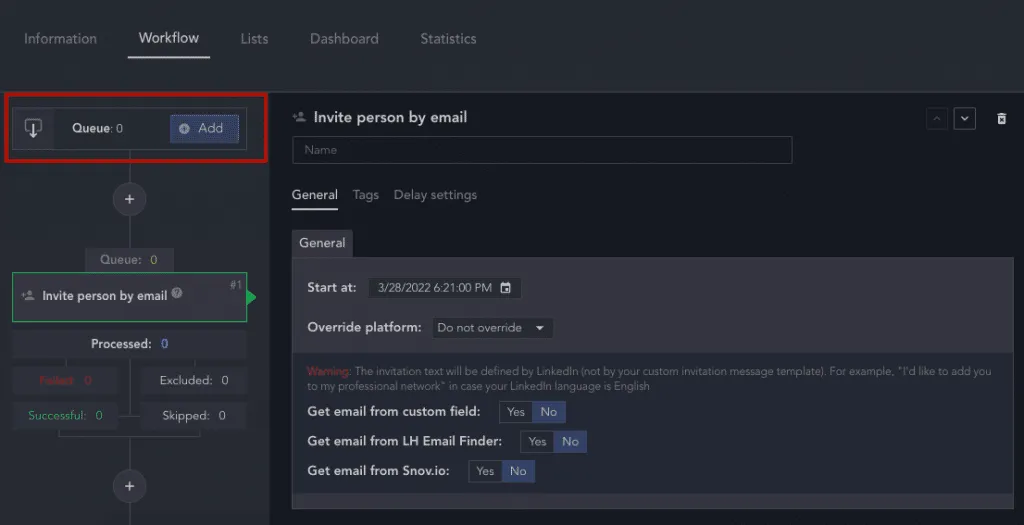Click the queue import download icon
Viewport: 1024px width, 525px height.
(33, 128)
